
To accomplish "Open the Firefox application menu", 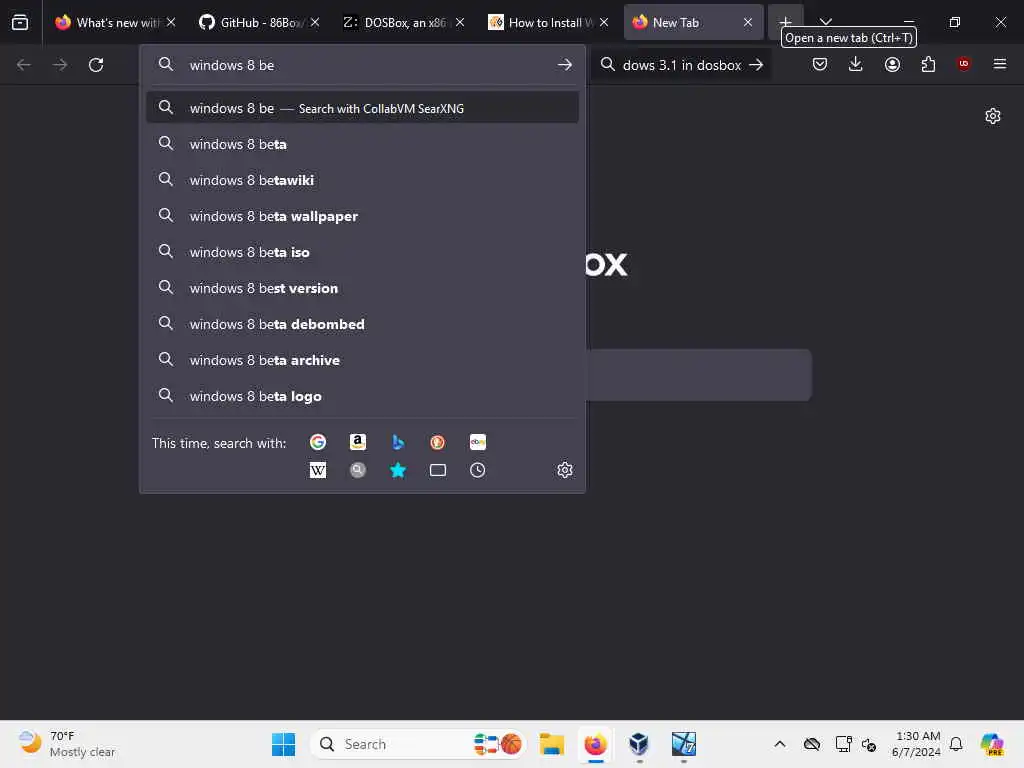I will 999,64.
